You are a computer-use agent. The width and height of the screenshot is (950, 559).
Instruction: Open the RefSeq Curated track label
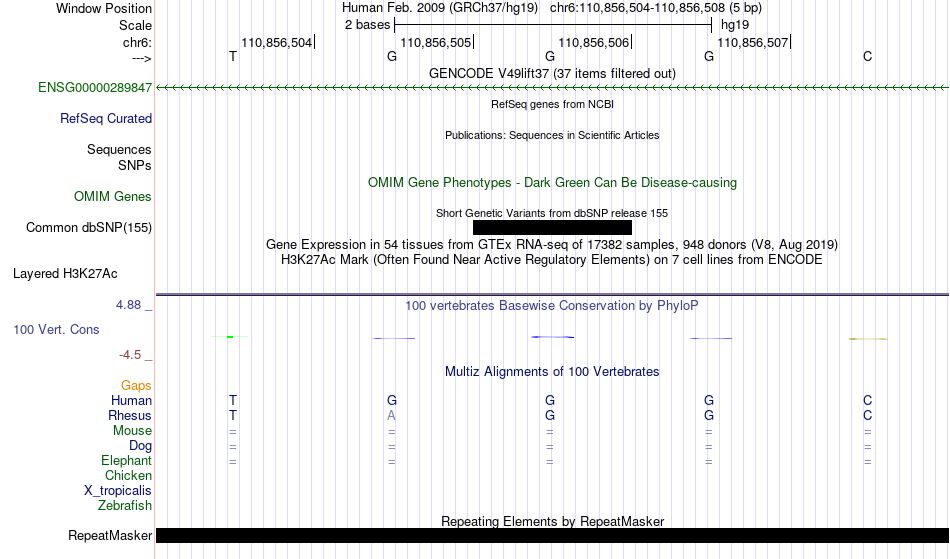[105, 119]
